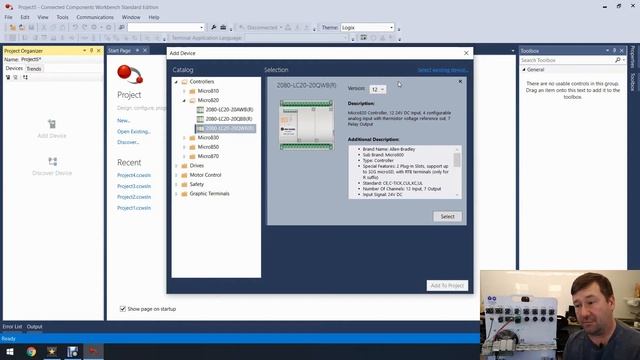The width and height of the screenshot is (640, 360).
Task: Open the File menu
Action: (8, 17)
